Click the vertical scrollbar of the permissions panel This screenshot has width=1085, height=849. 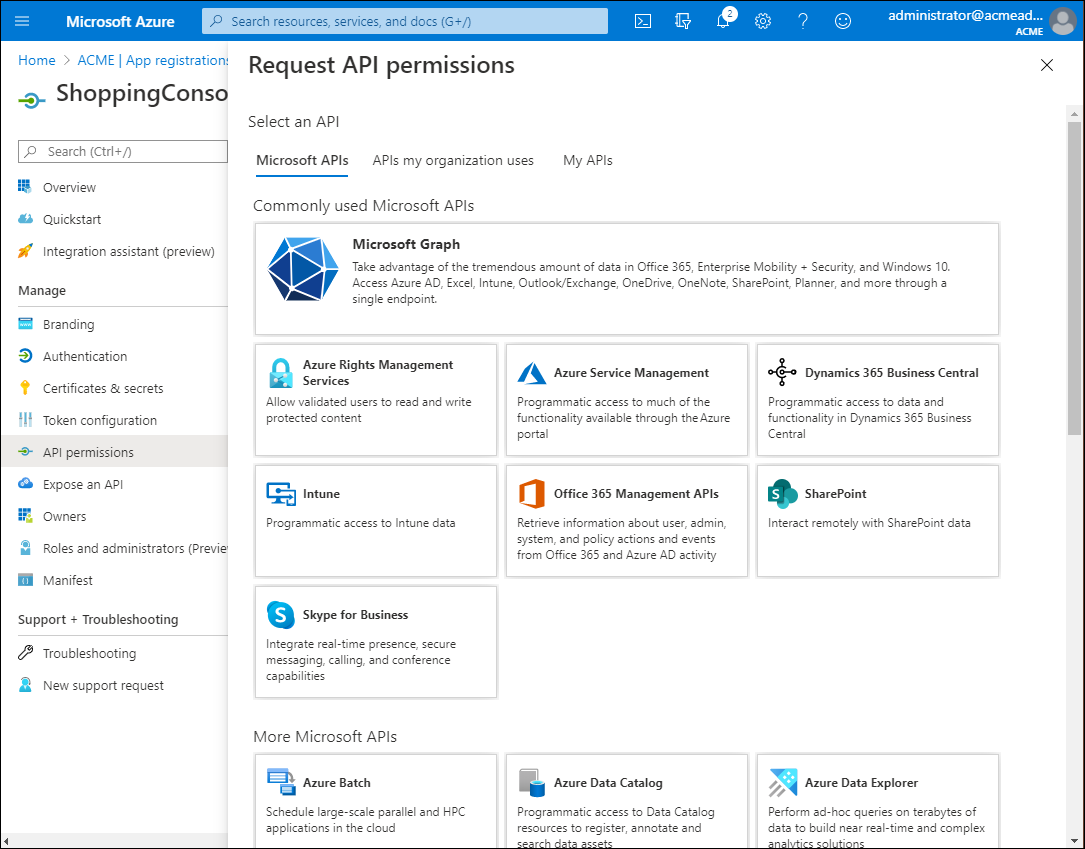(1074, 280)
